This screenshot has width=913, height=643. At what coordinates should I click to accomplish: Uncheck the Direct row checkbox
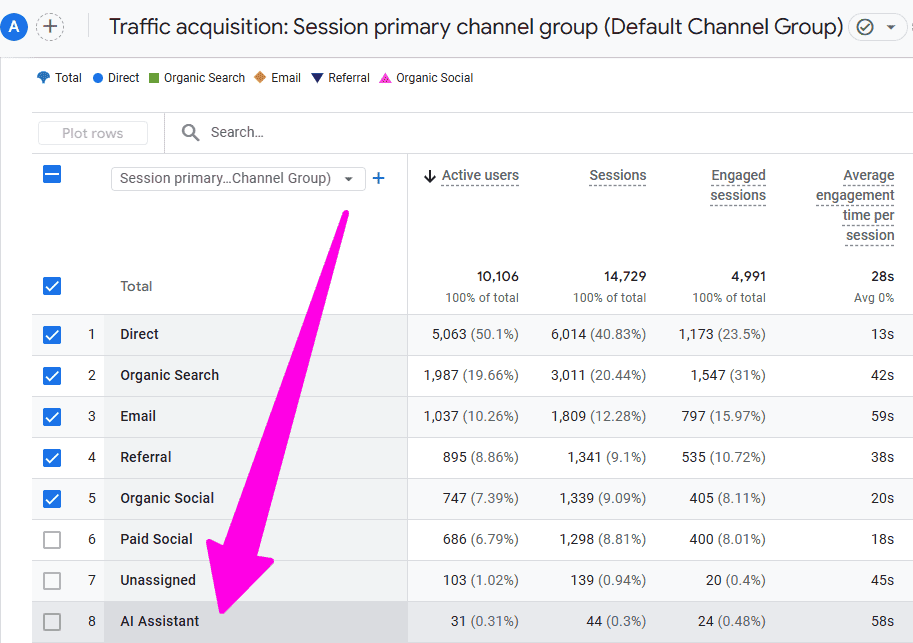click(52, 334)
